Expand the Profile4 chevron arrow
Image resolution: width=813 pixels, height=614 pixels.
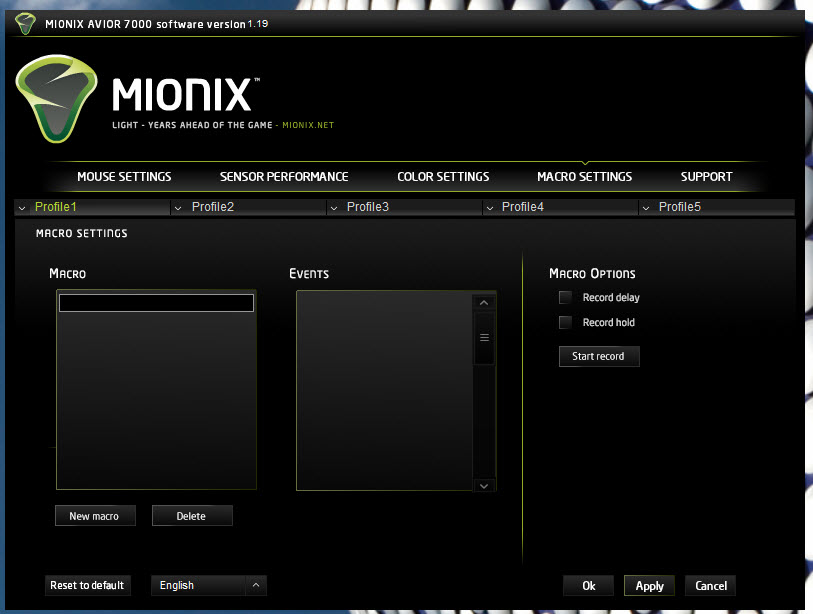[489, 208]
